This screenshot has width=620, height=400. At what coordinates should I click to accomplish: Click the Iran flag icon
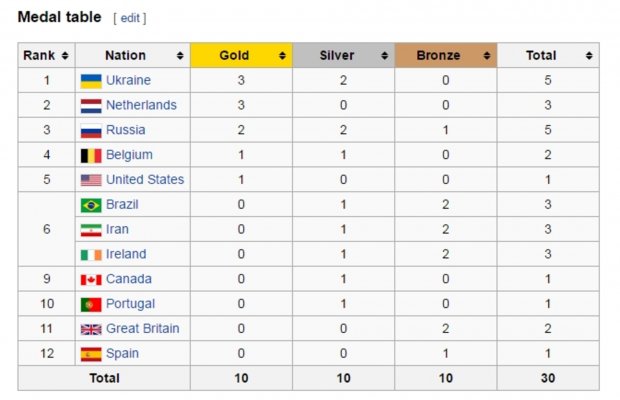tap(91, 230)
